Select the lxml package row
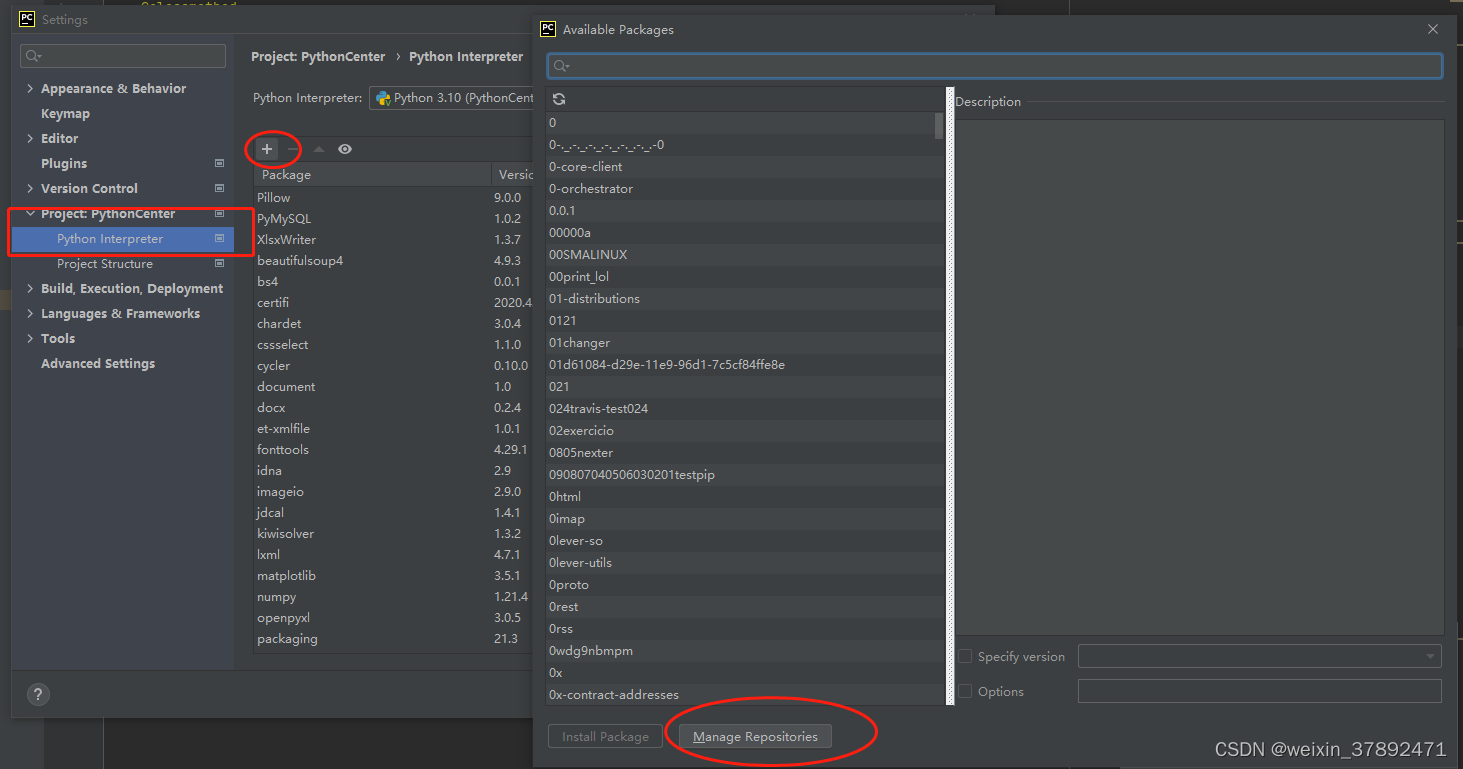The width and height of the screenshot is (1463, 769). 394,555
